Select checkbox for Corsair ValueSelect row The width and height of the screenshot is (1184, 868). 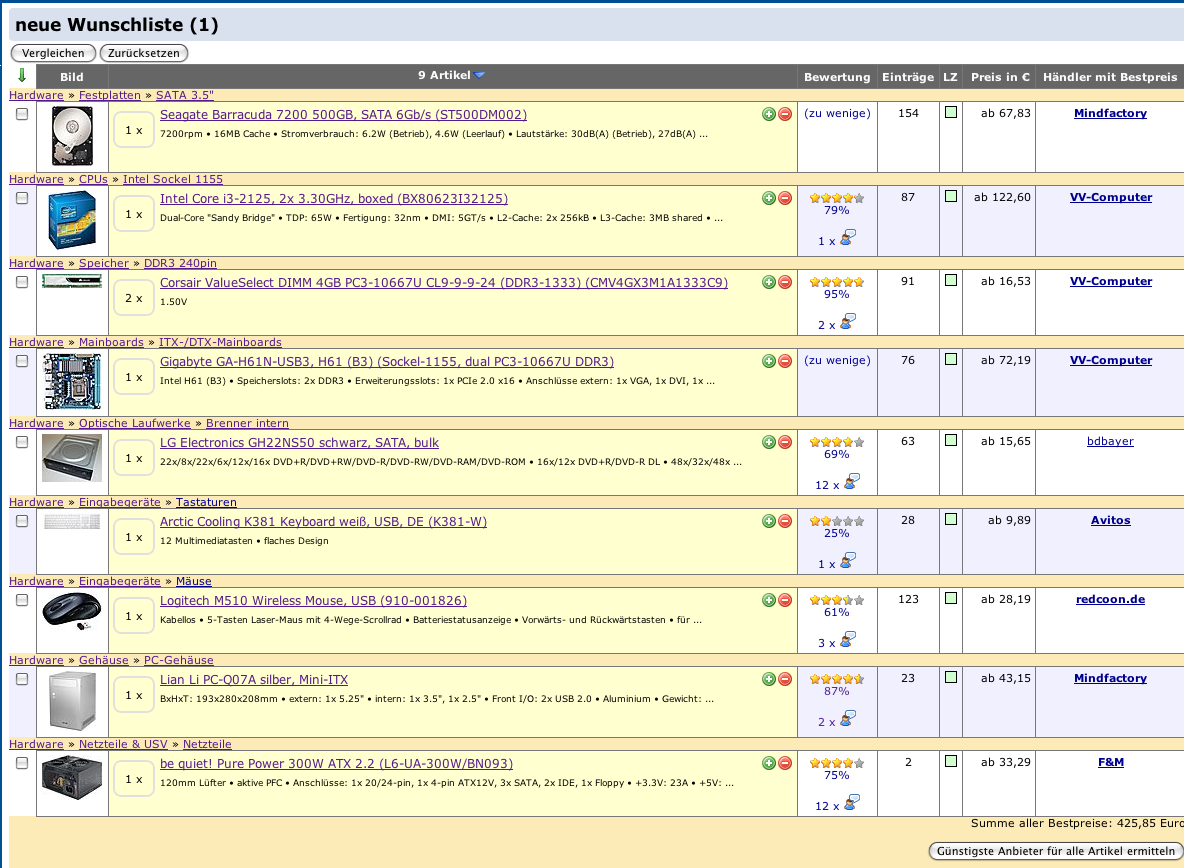pyautogui.click(x=22, y=282)
